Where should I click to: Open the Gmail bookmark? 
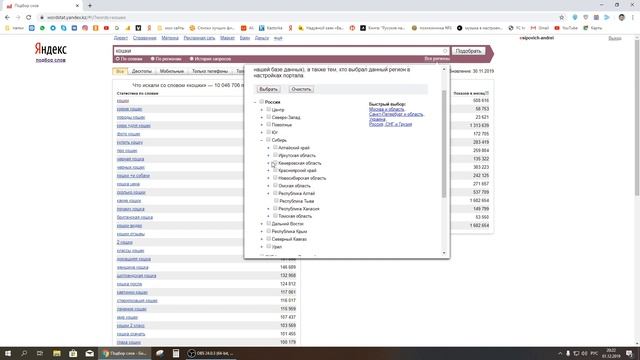540,28
